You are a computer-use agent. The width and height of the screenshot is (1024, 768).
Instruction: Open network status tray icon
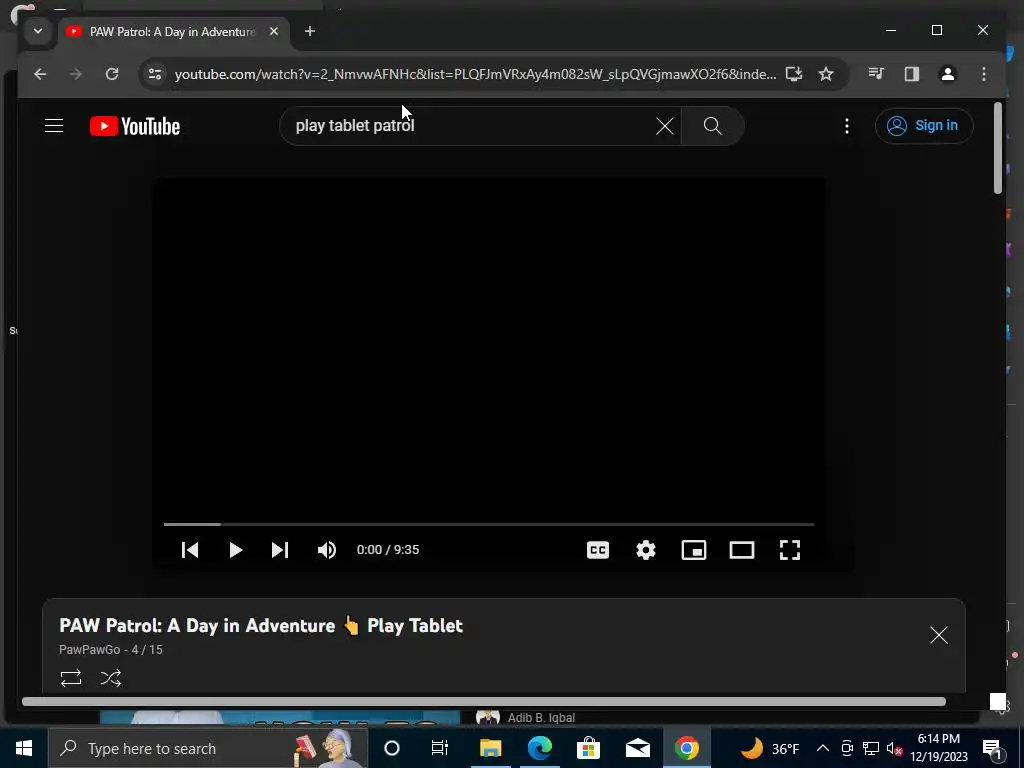click(871, 748)
